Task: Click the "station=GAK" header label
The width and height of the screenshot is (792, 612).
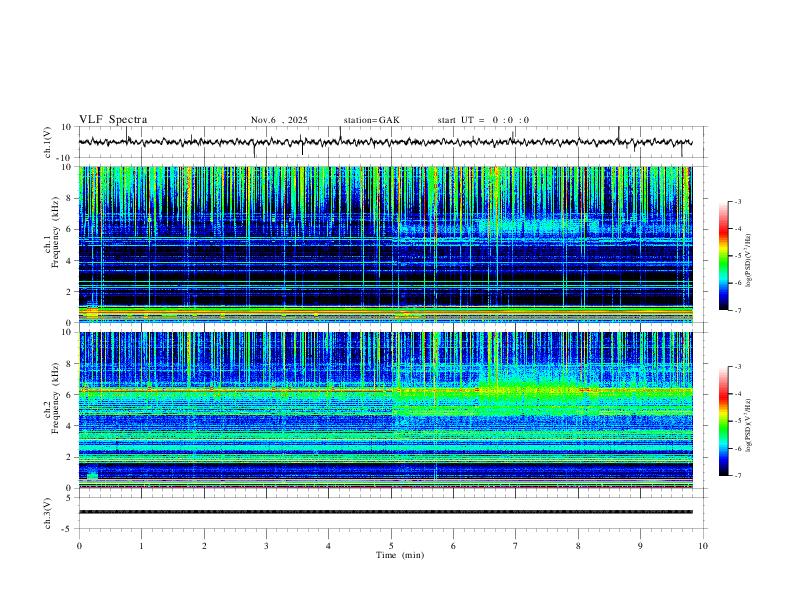Action: click(x=371, y=120)
